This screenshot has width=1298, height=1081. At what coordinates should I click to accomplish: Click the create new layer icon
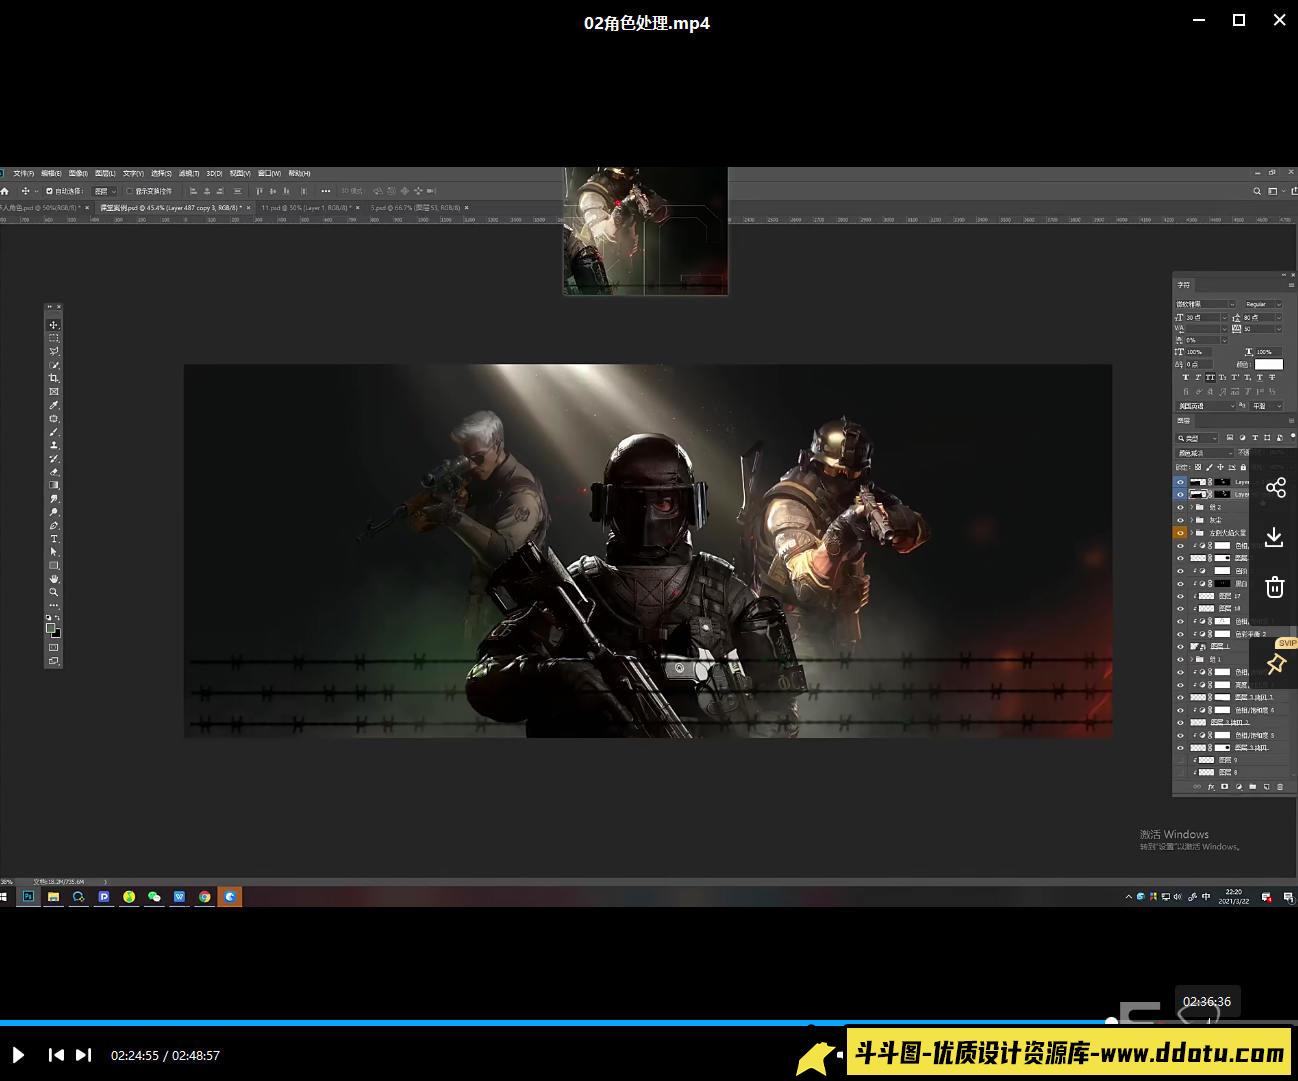(1266, 786)
